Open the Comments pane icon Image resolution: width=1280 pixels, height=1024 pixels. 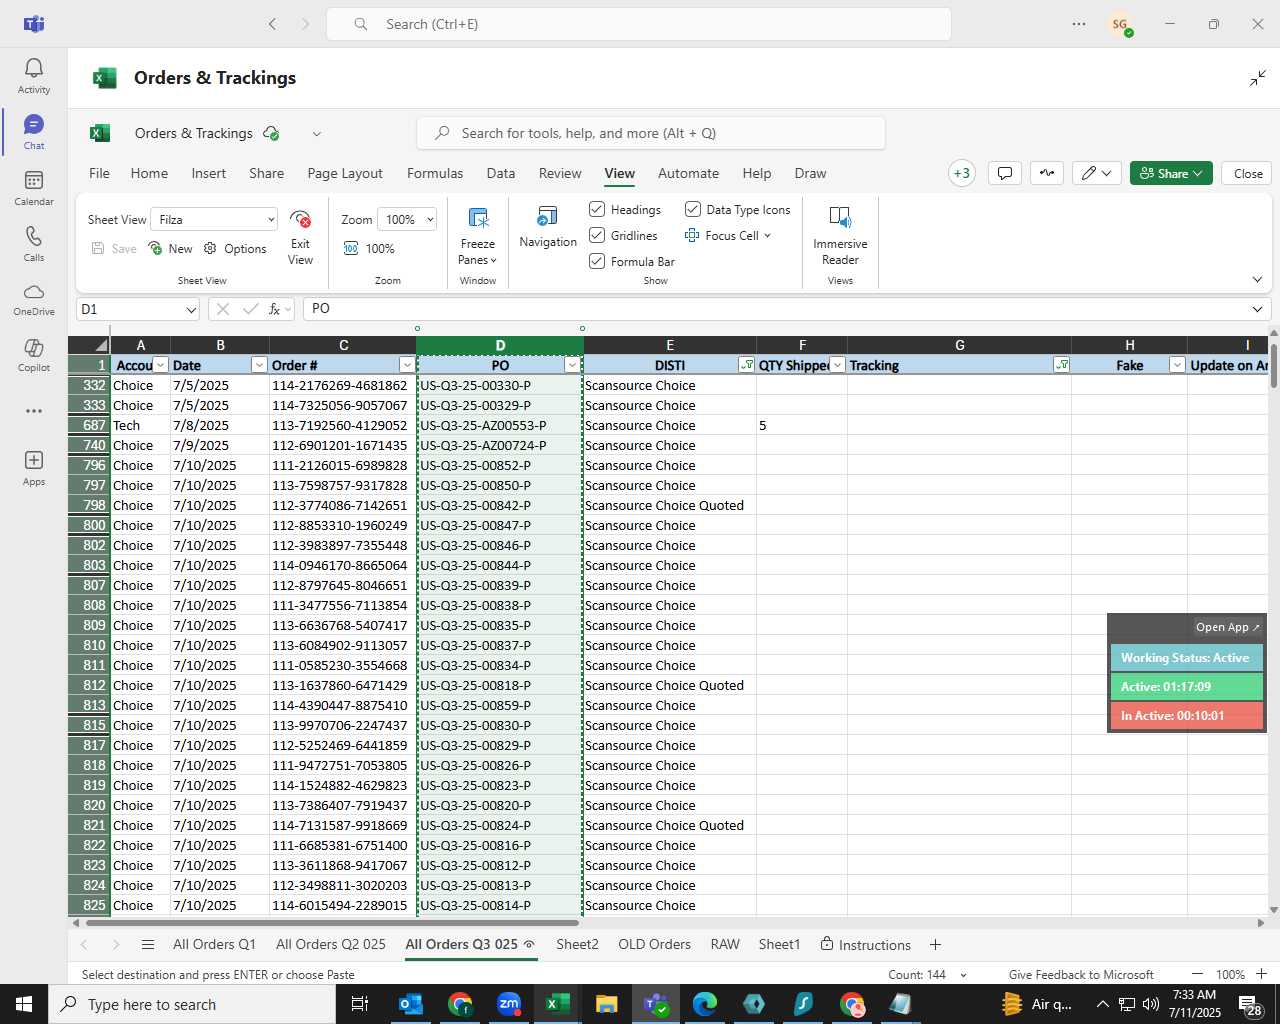1005,173
